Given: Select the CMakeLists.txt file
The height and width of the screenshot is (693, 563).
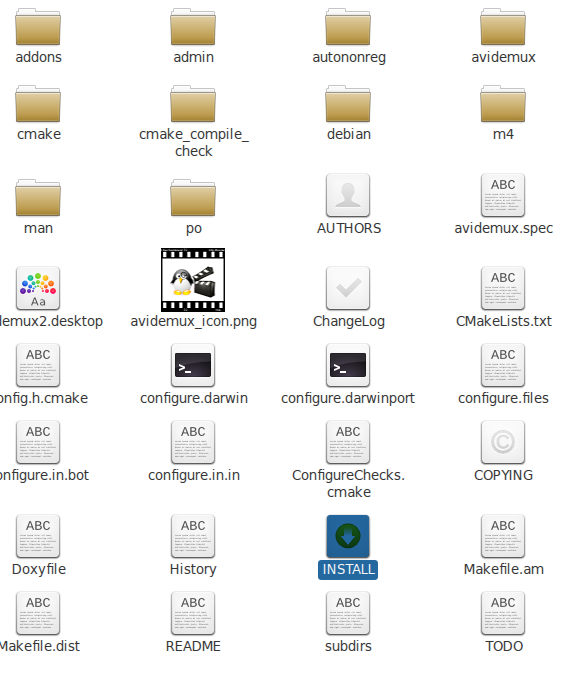Looking at the screenshot, I should click(503, 288).
